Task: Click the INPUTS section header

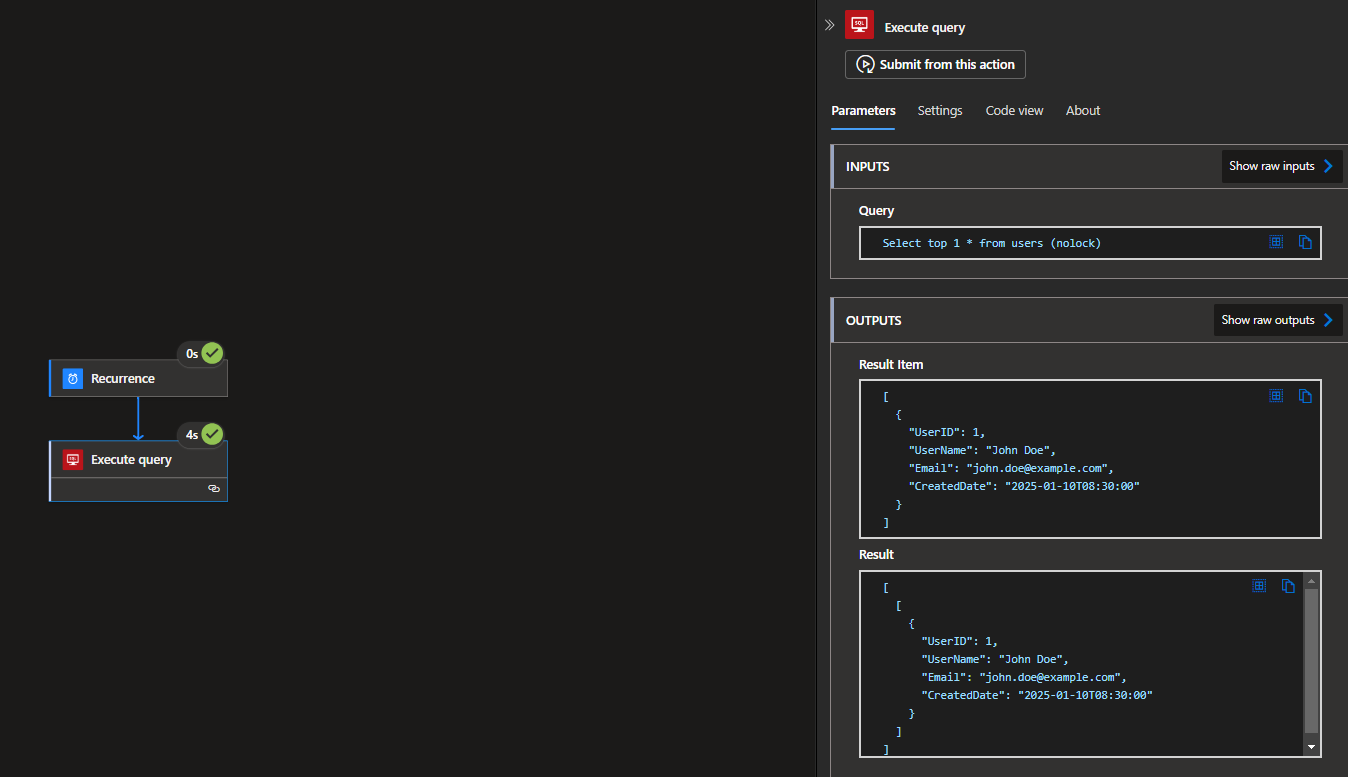Action: pos(1090,166)
